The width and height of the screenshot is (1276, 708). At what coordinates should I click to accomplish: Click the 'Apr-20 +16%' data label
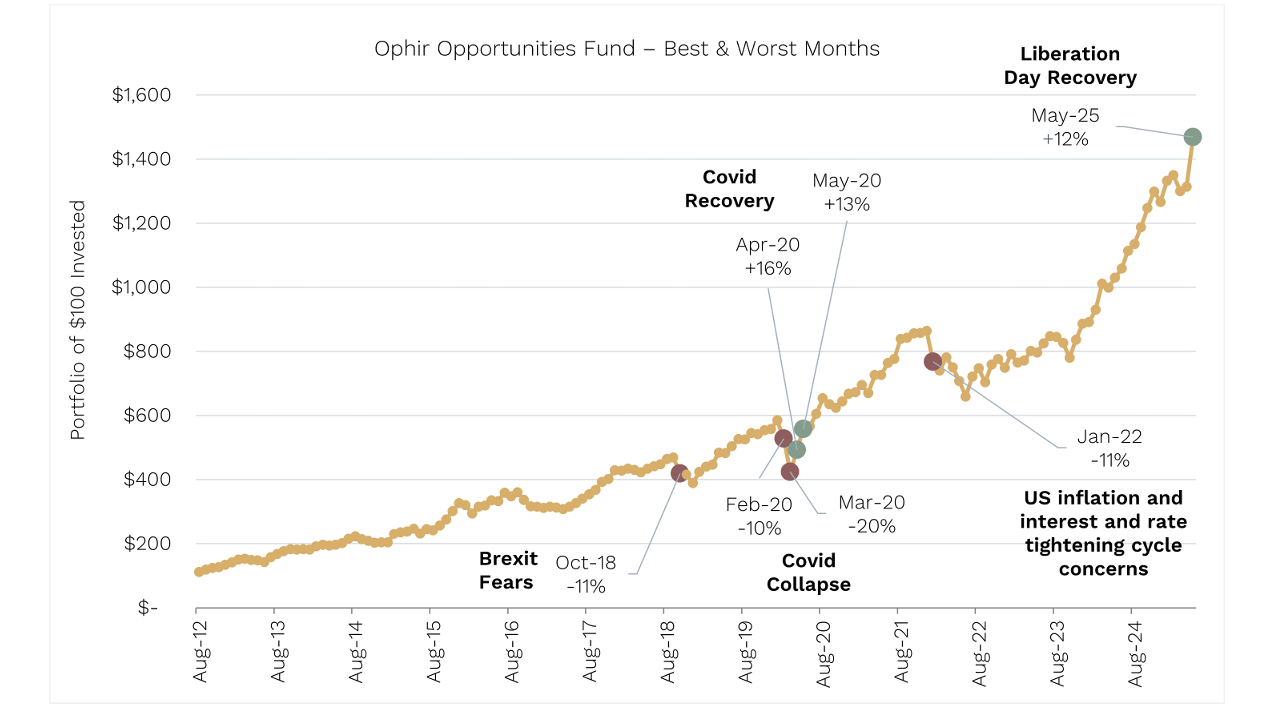767,256
